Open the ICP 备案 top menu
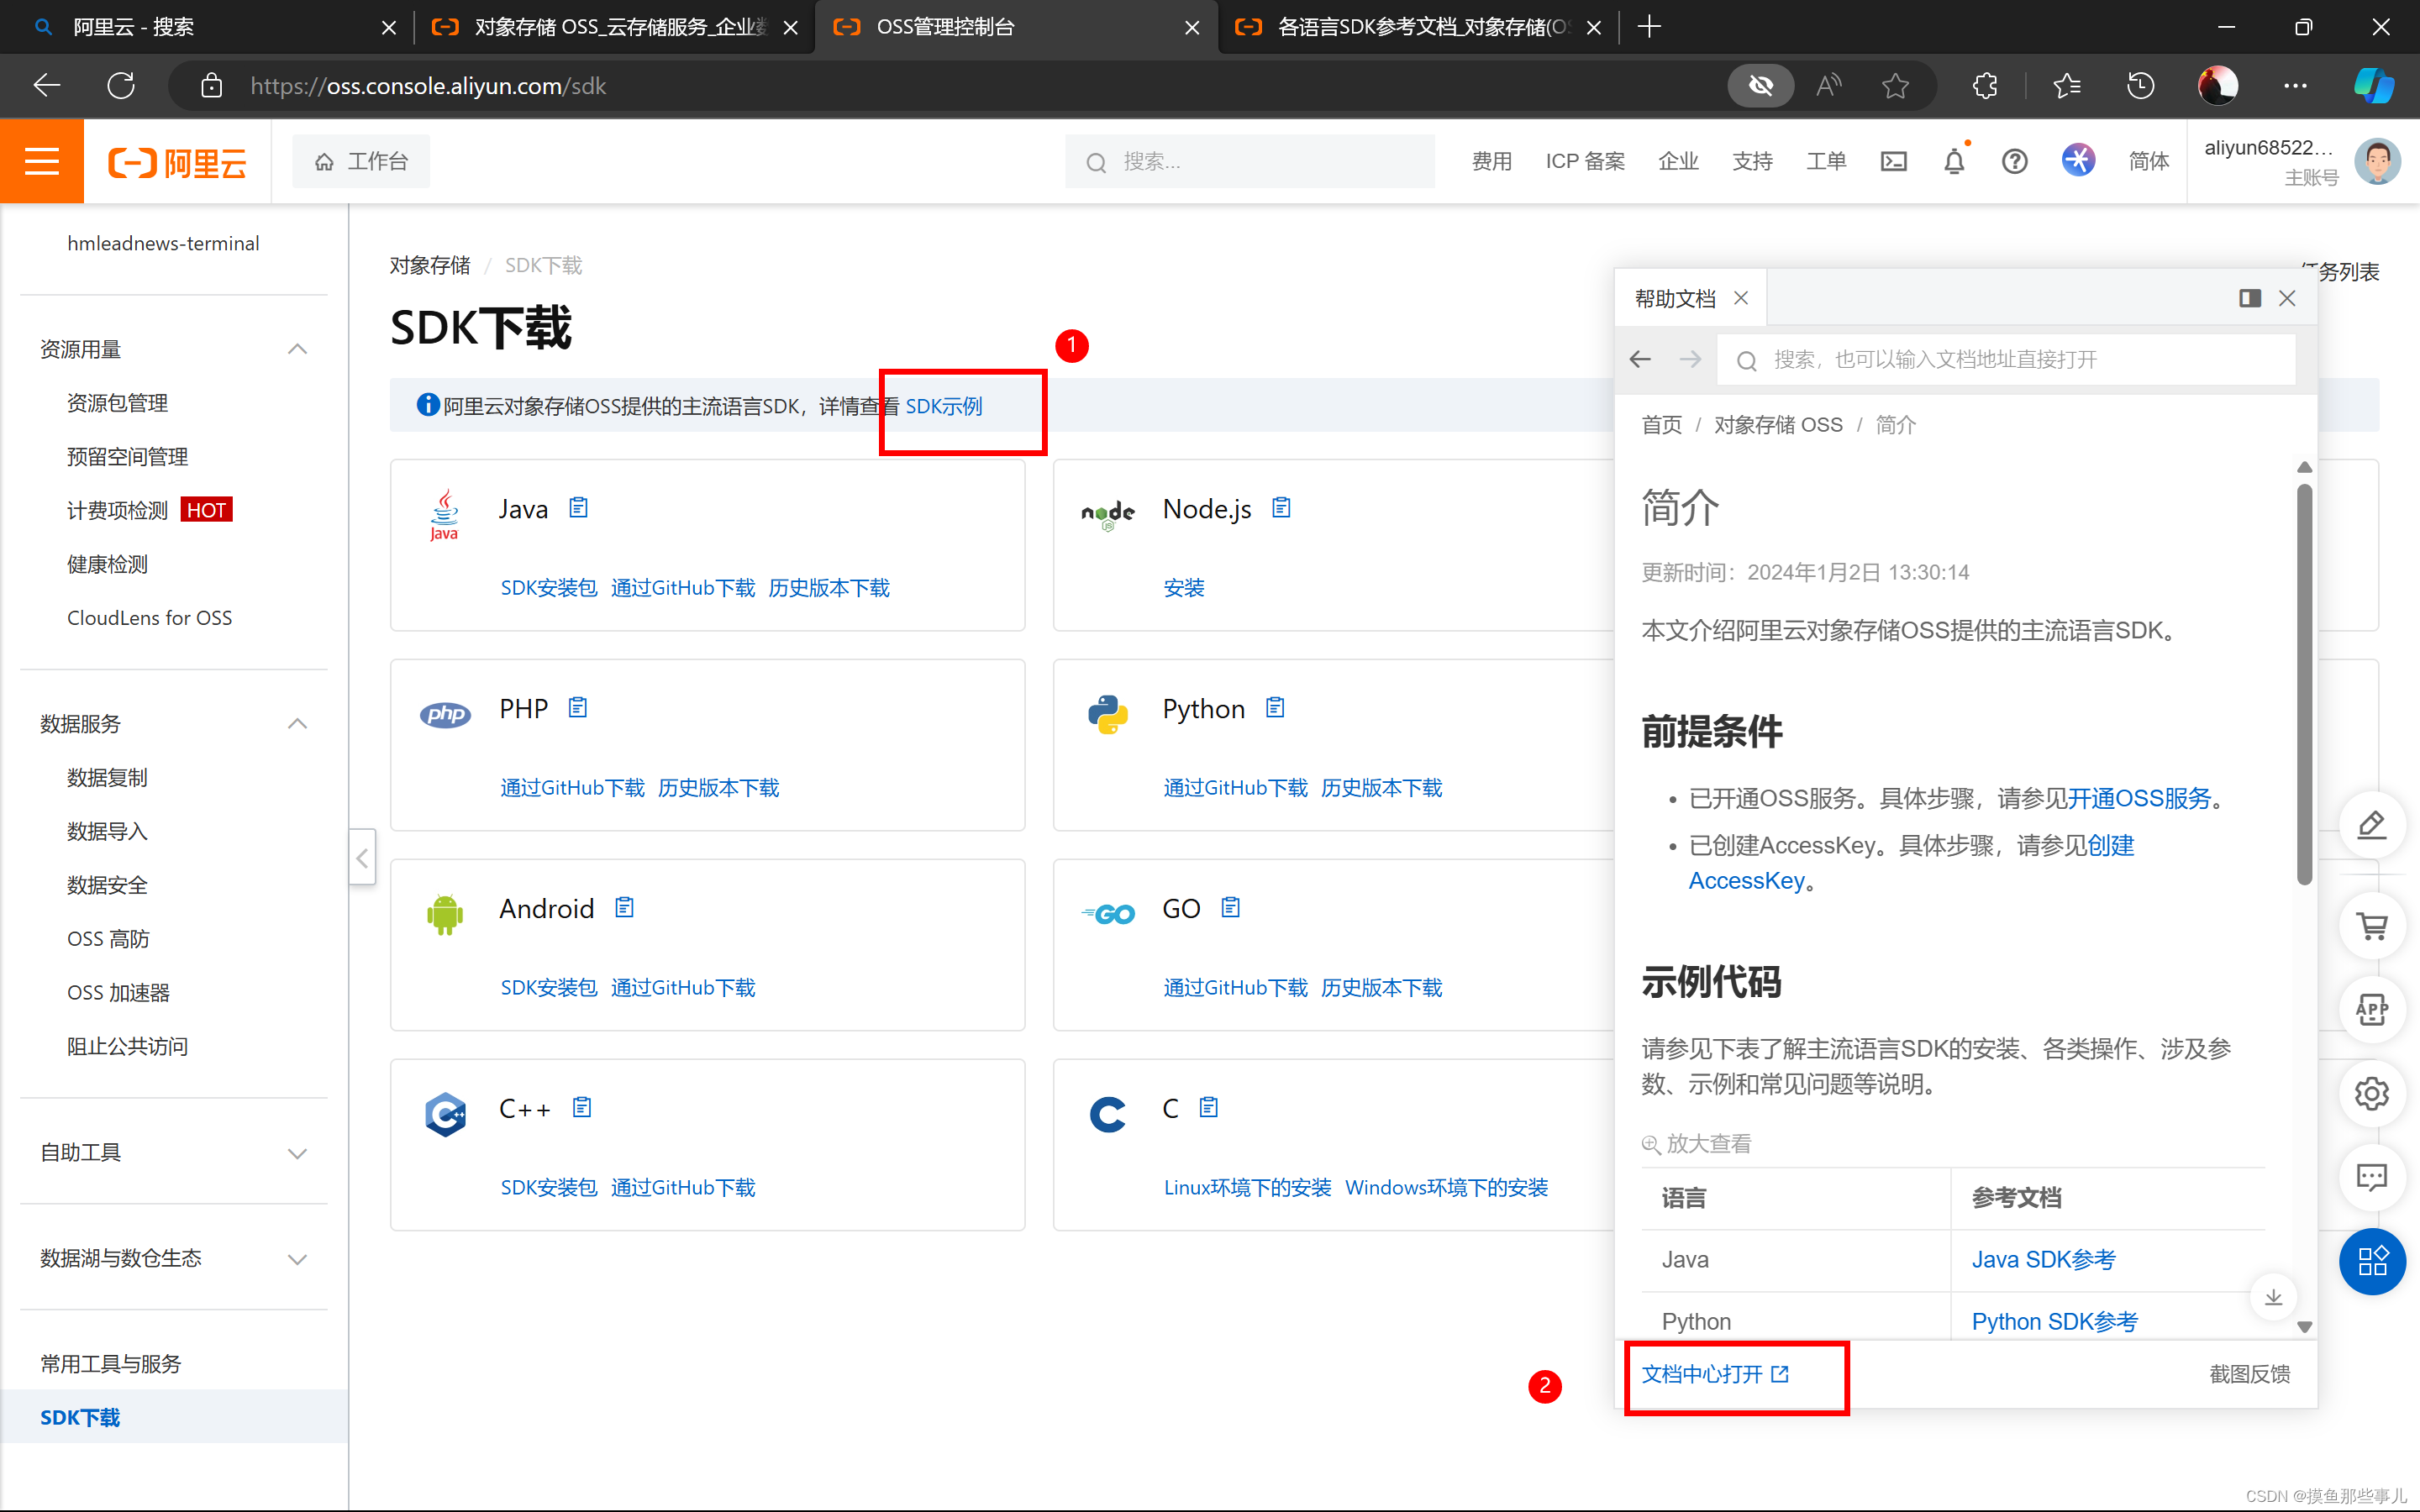The height and width of the screenshot is (1512, 2420). point(1585,161)
